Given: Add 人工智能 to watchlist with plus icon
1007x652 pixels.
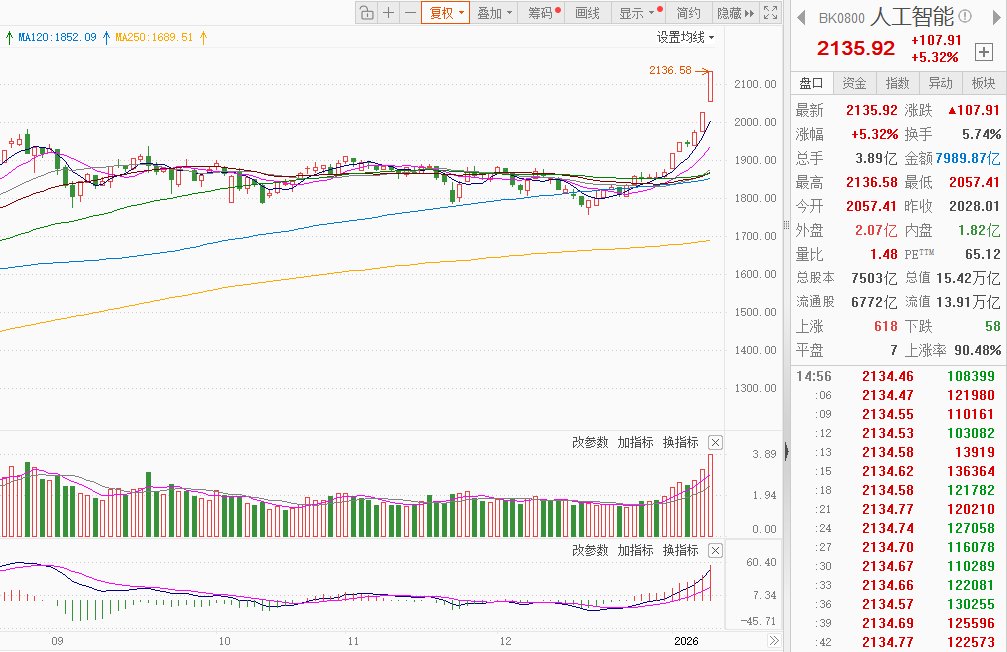Looking at the screenshot, I should coord(984,52).
